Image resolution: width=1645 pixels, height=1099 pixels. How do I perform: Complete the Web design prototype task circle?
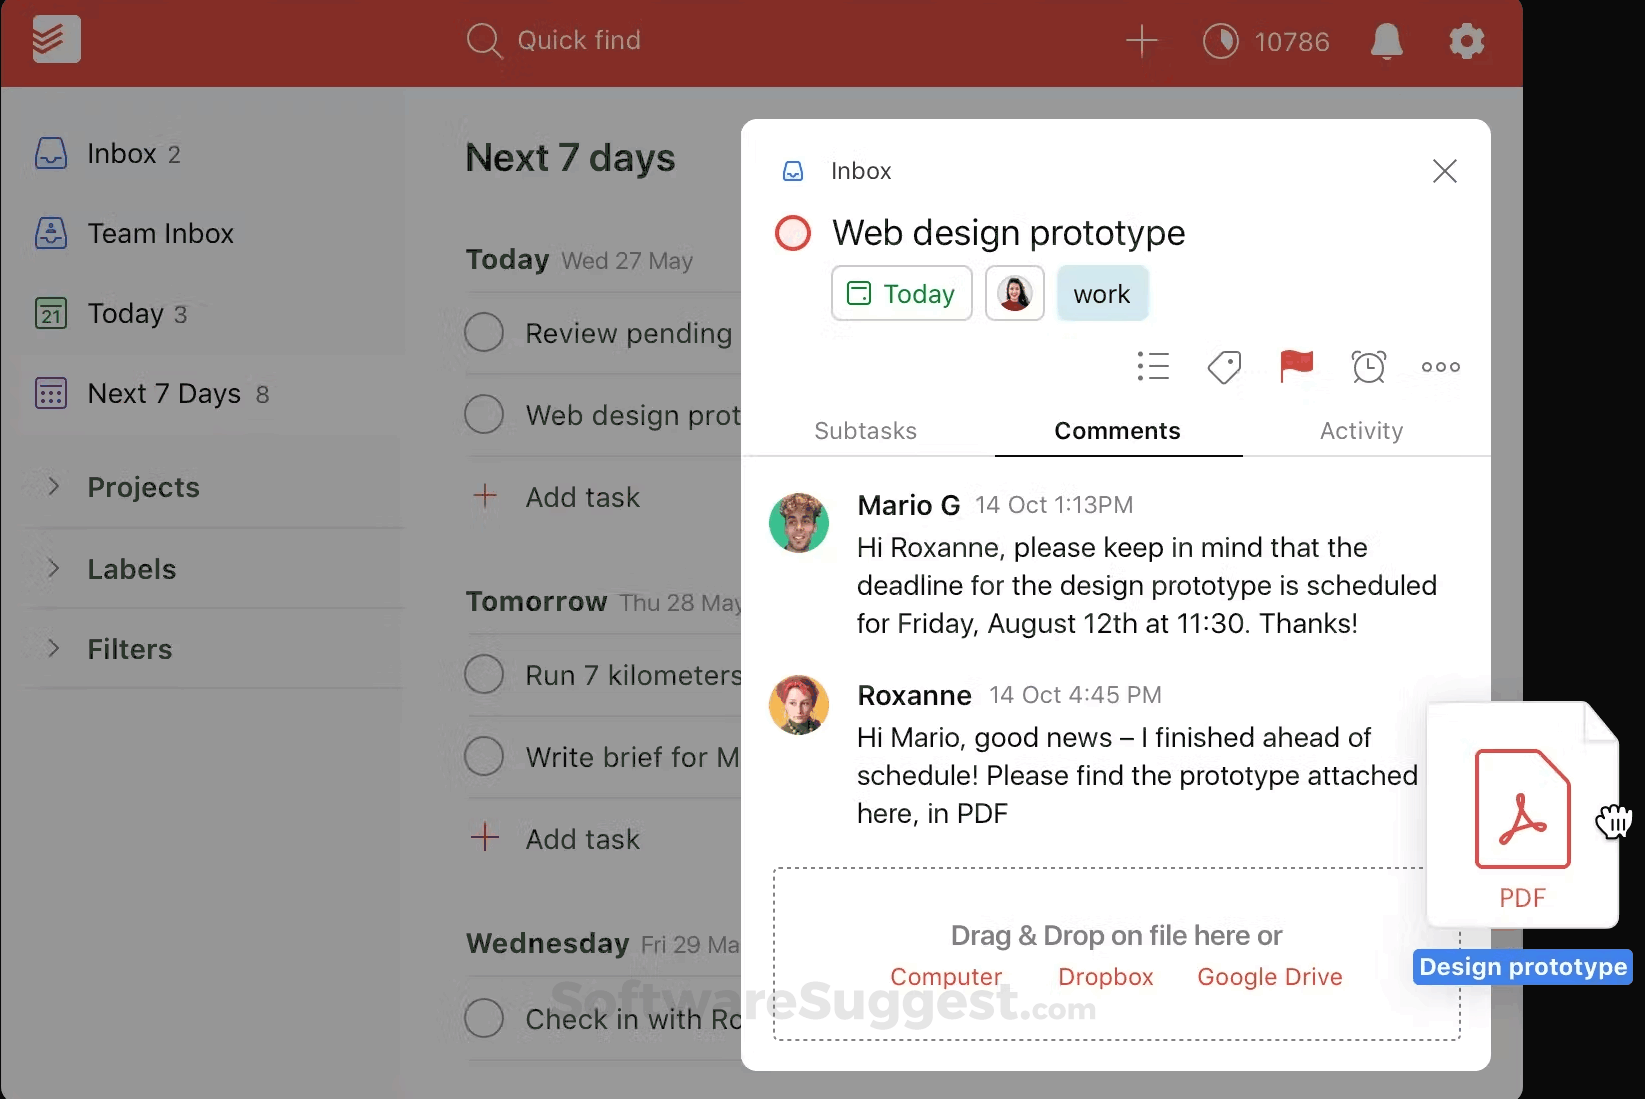792,232
